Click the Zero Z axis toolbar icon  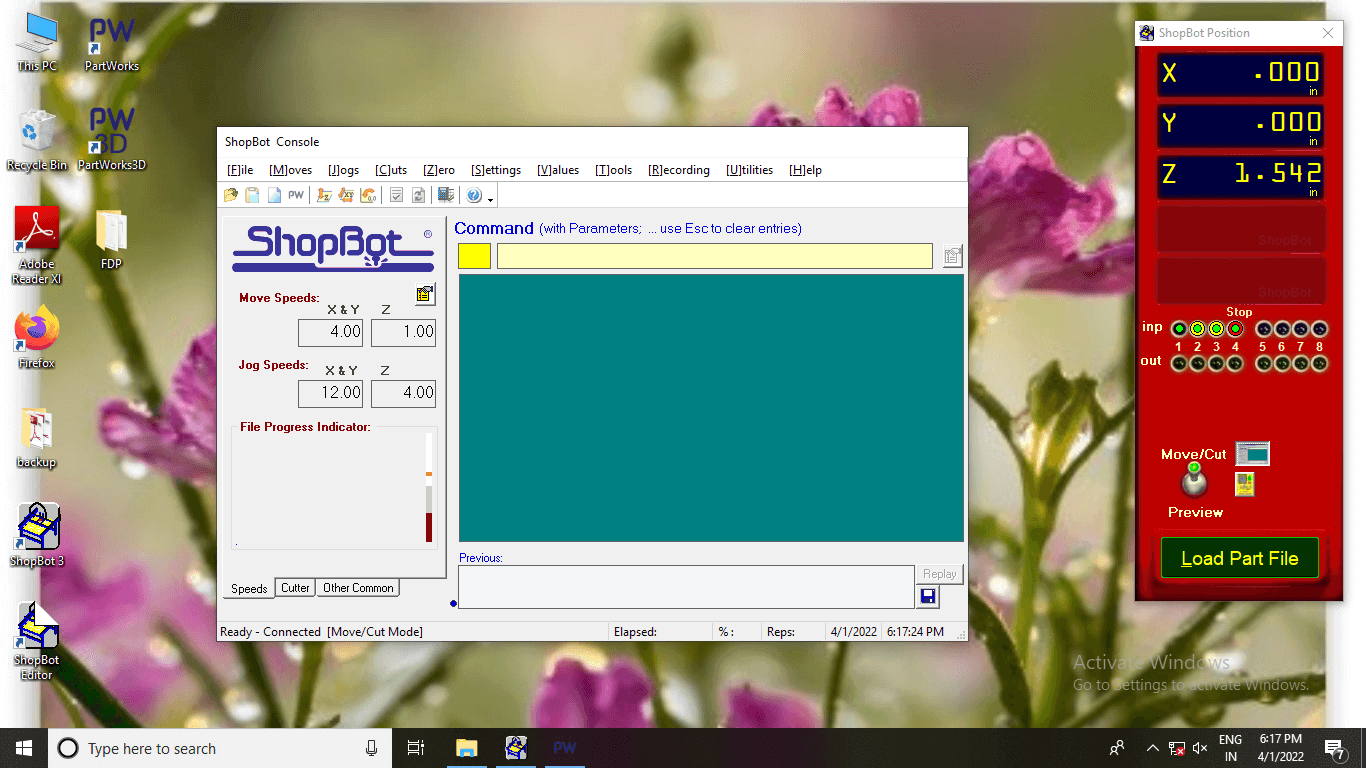[x=325, y=195]
